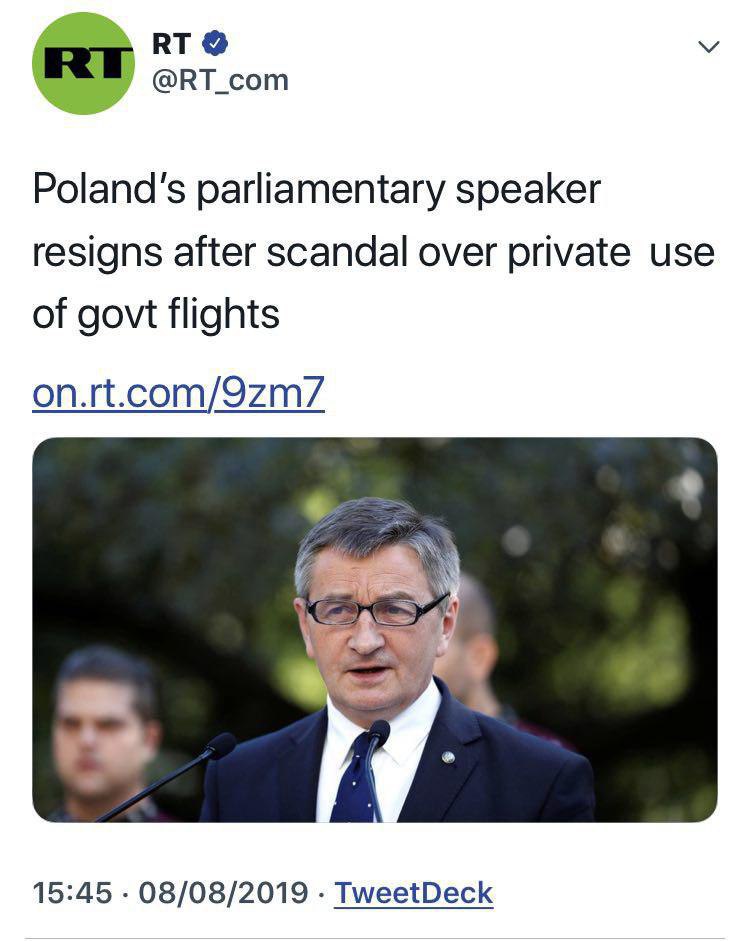Open the on.rt.com/9zm7 link
750x941 pixels.
(178, 391)
